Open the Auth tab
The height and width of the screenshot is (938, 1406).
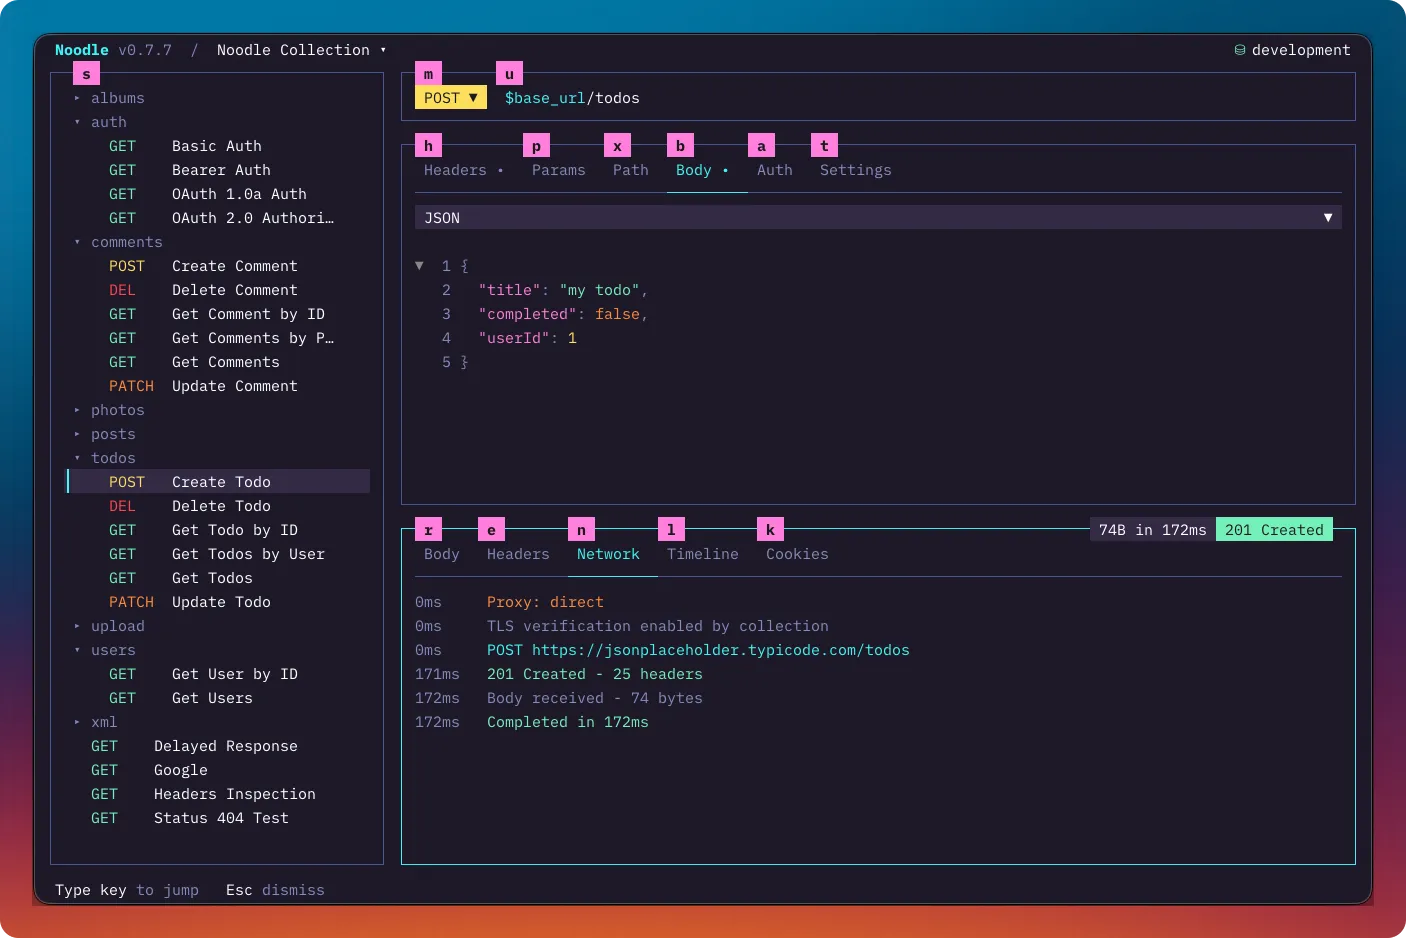[775, 170]
